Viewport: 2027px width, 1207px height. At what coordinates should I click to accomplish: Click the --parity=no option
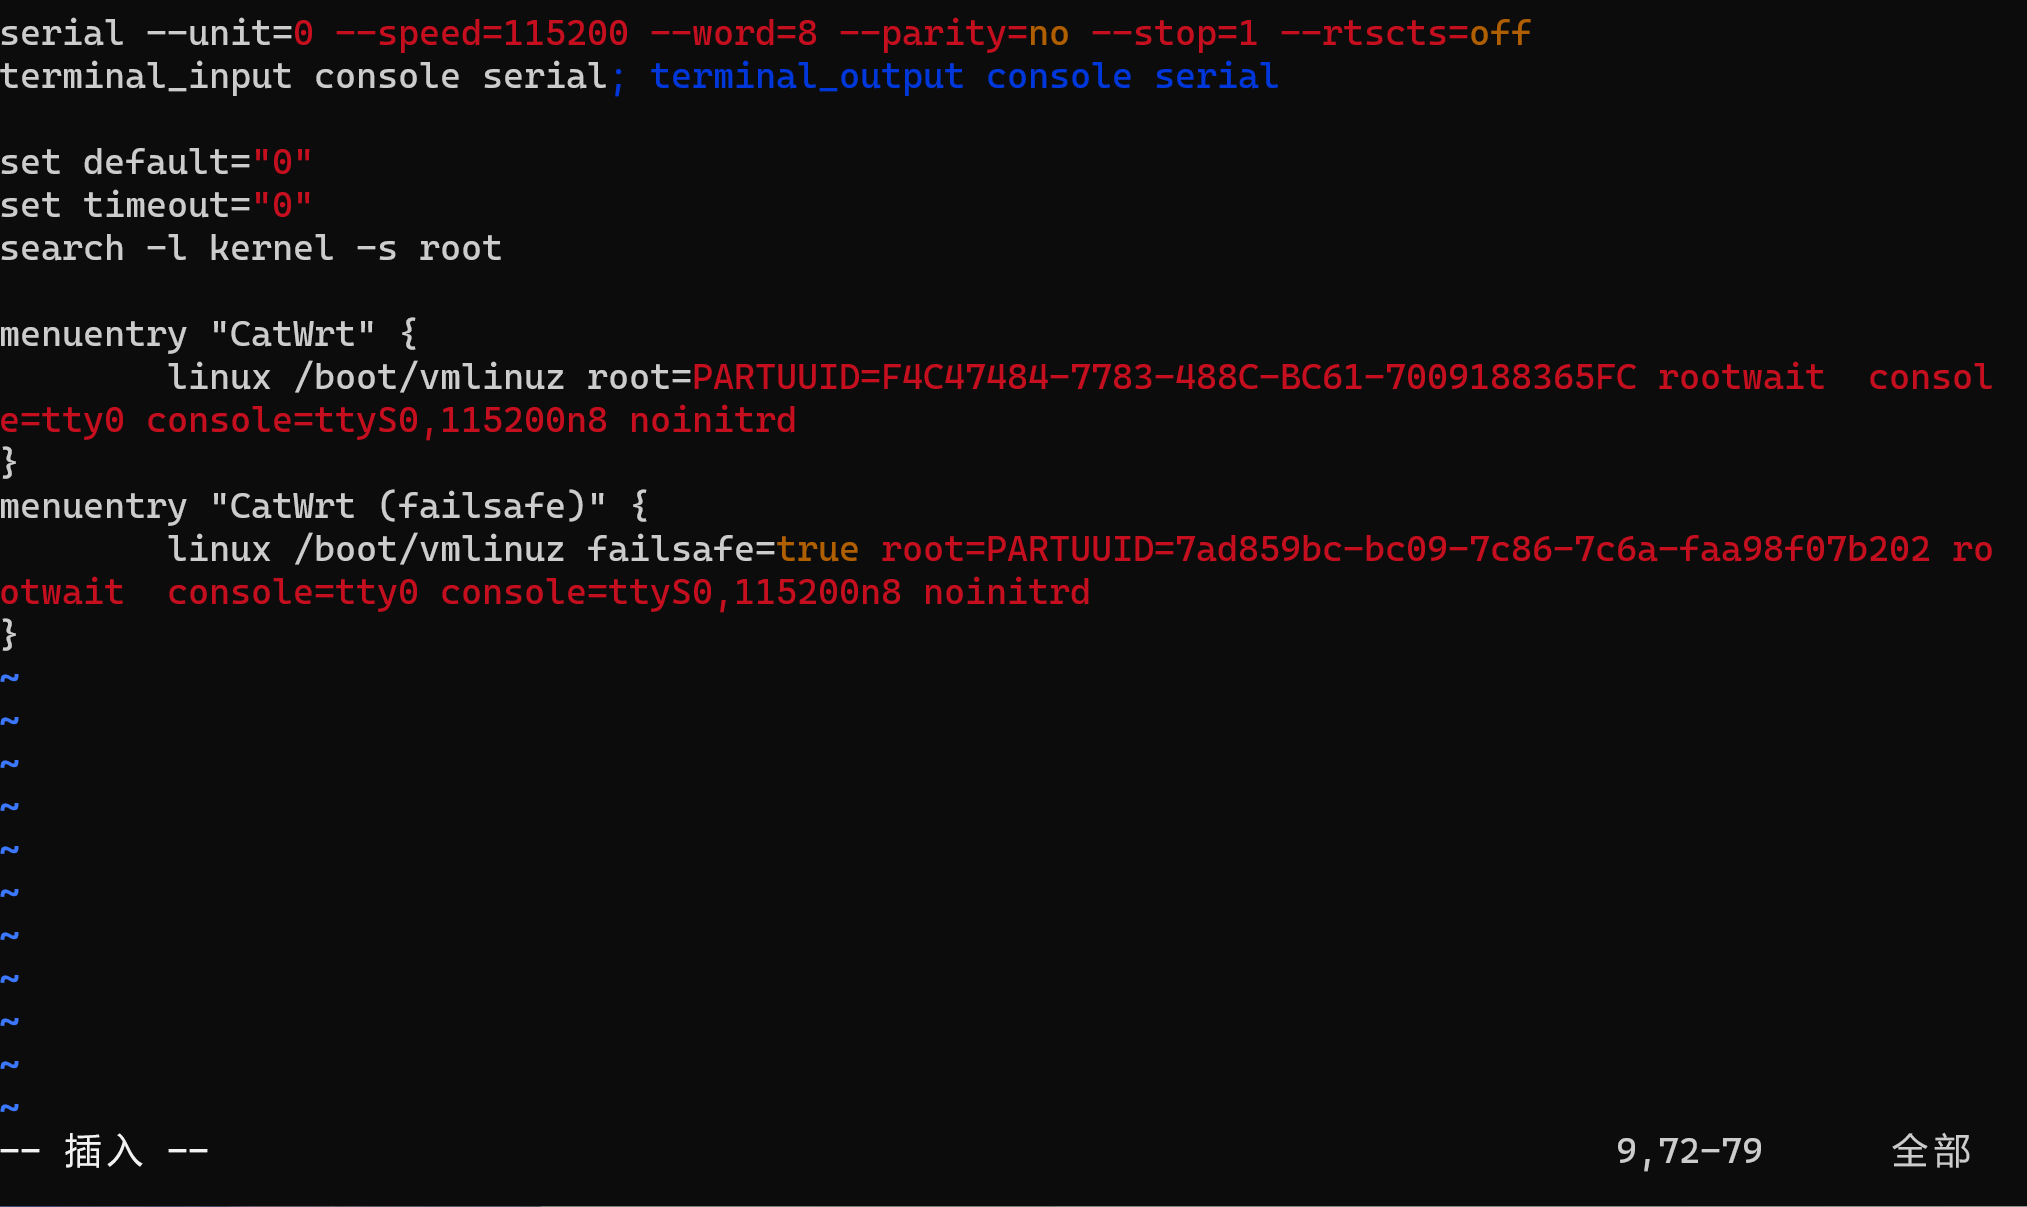(x=954, y=34)
